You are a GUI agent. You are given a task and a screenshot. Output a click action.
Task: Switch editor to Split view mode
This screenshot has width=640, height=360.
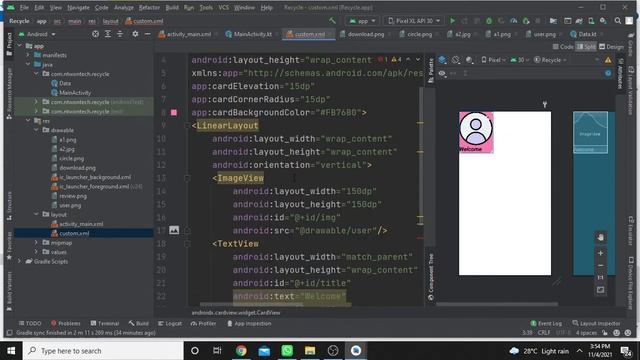pyautogui.click(x=586, y=47)
